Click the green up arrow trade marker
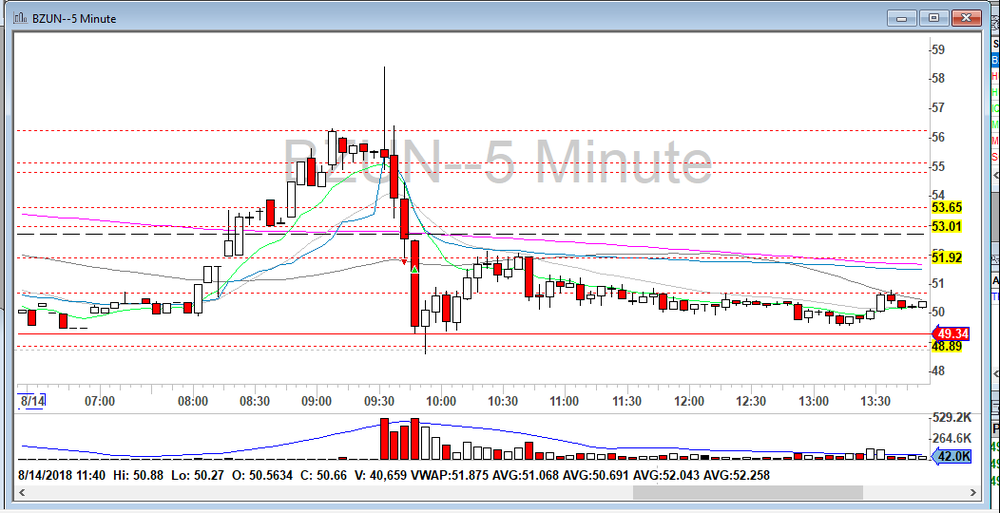 click(414, 270)
